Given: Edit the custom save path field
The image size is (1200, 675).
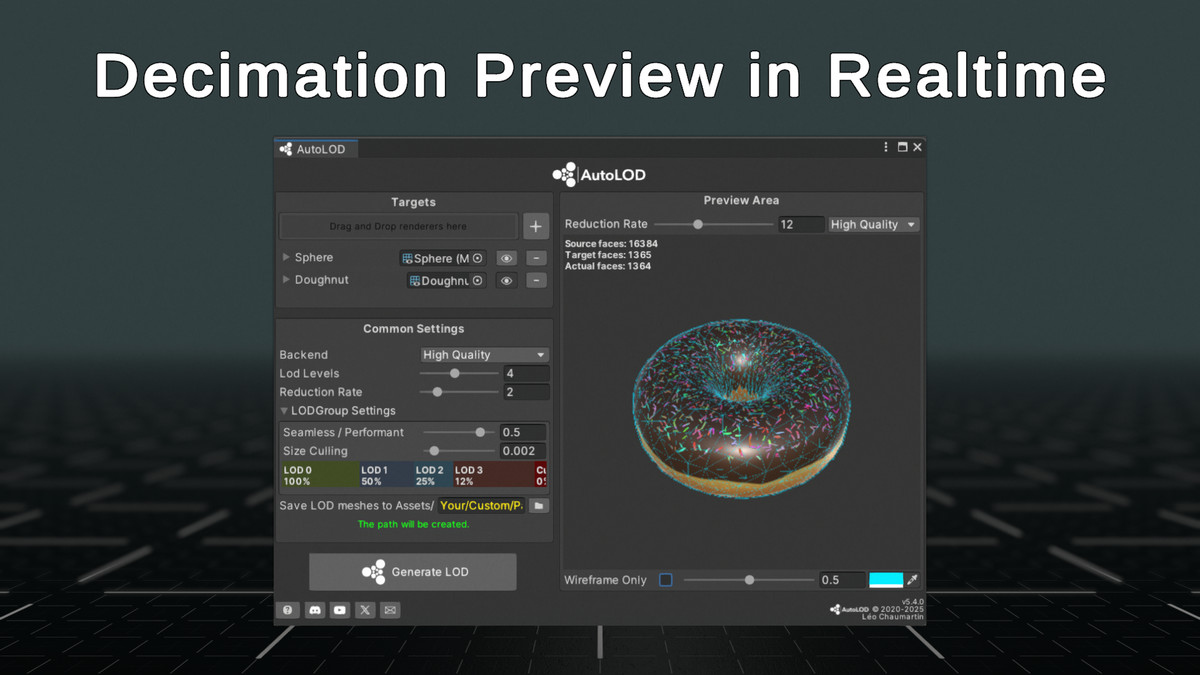Looking at the screenshot, I should click(x=481, y=506).
